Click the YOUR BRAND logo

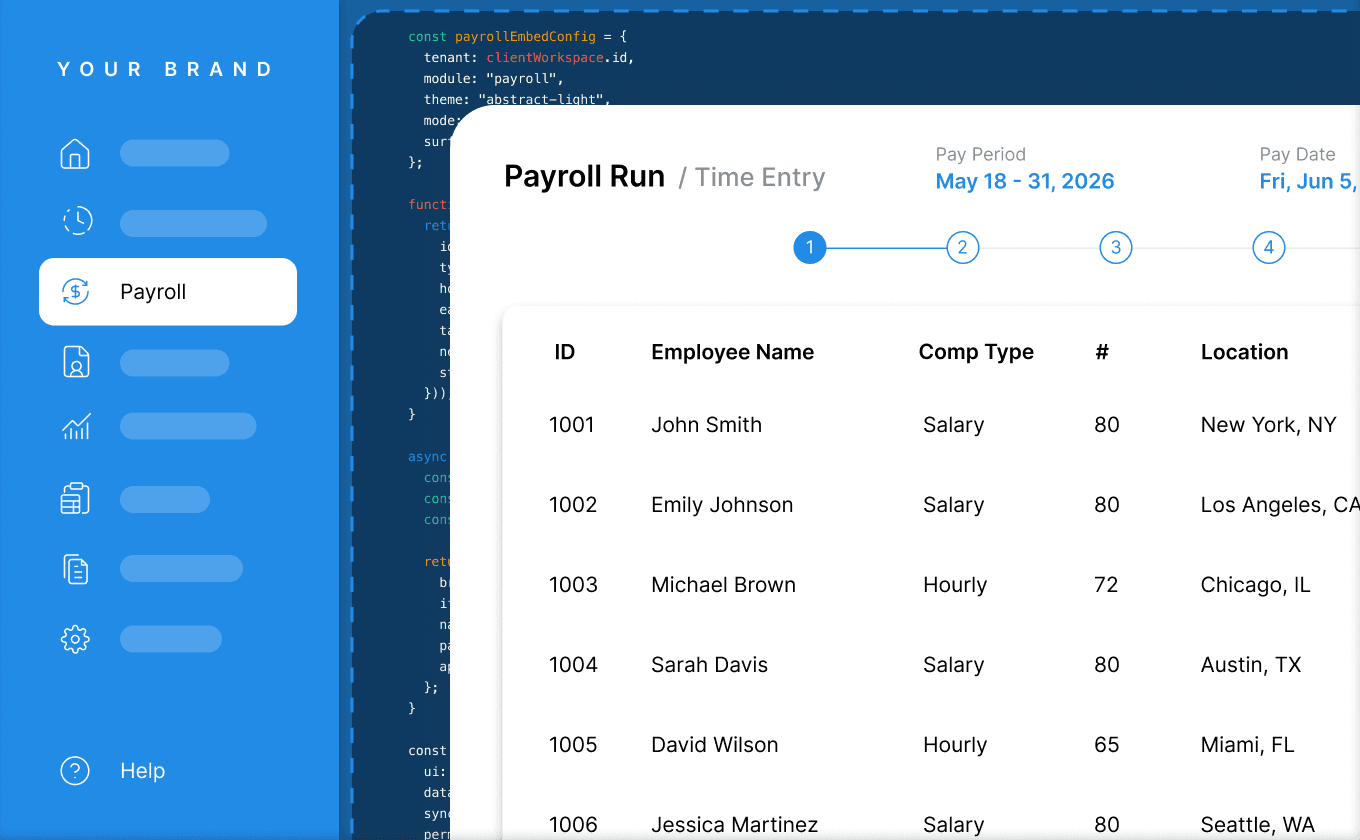[x=165, y=69]
